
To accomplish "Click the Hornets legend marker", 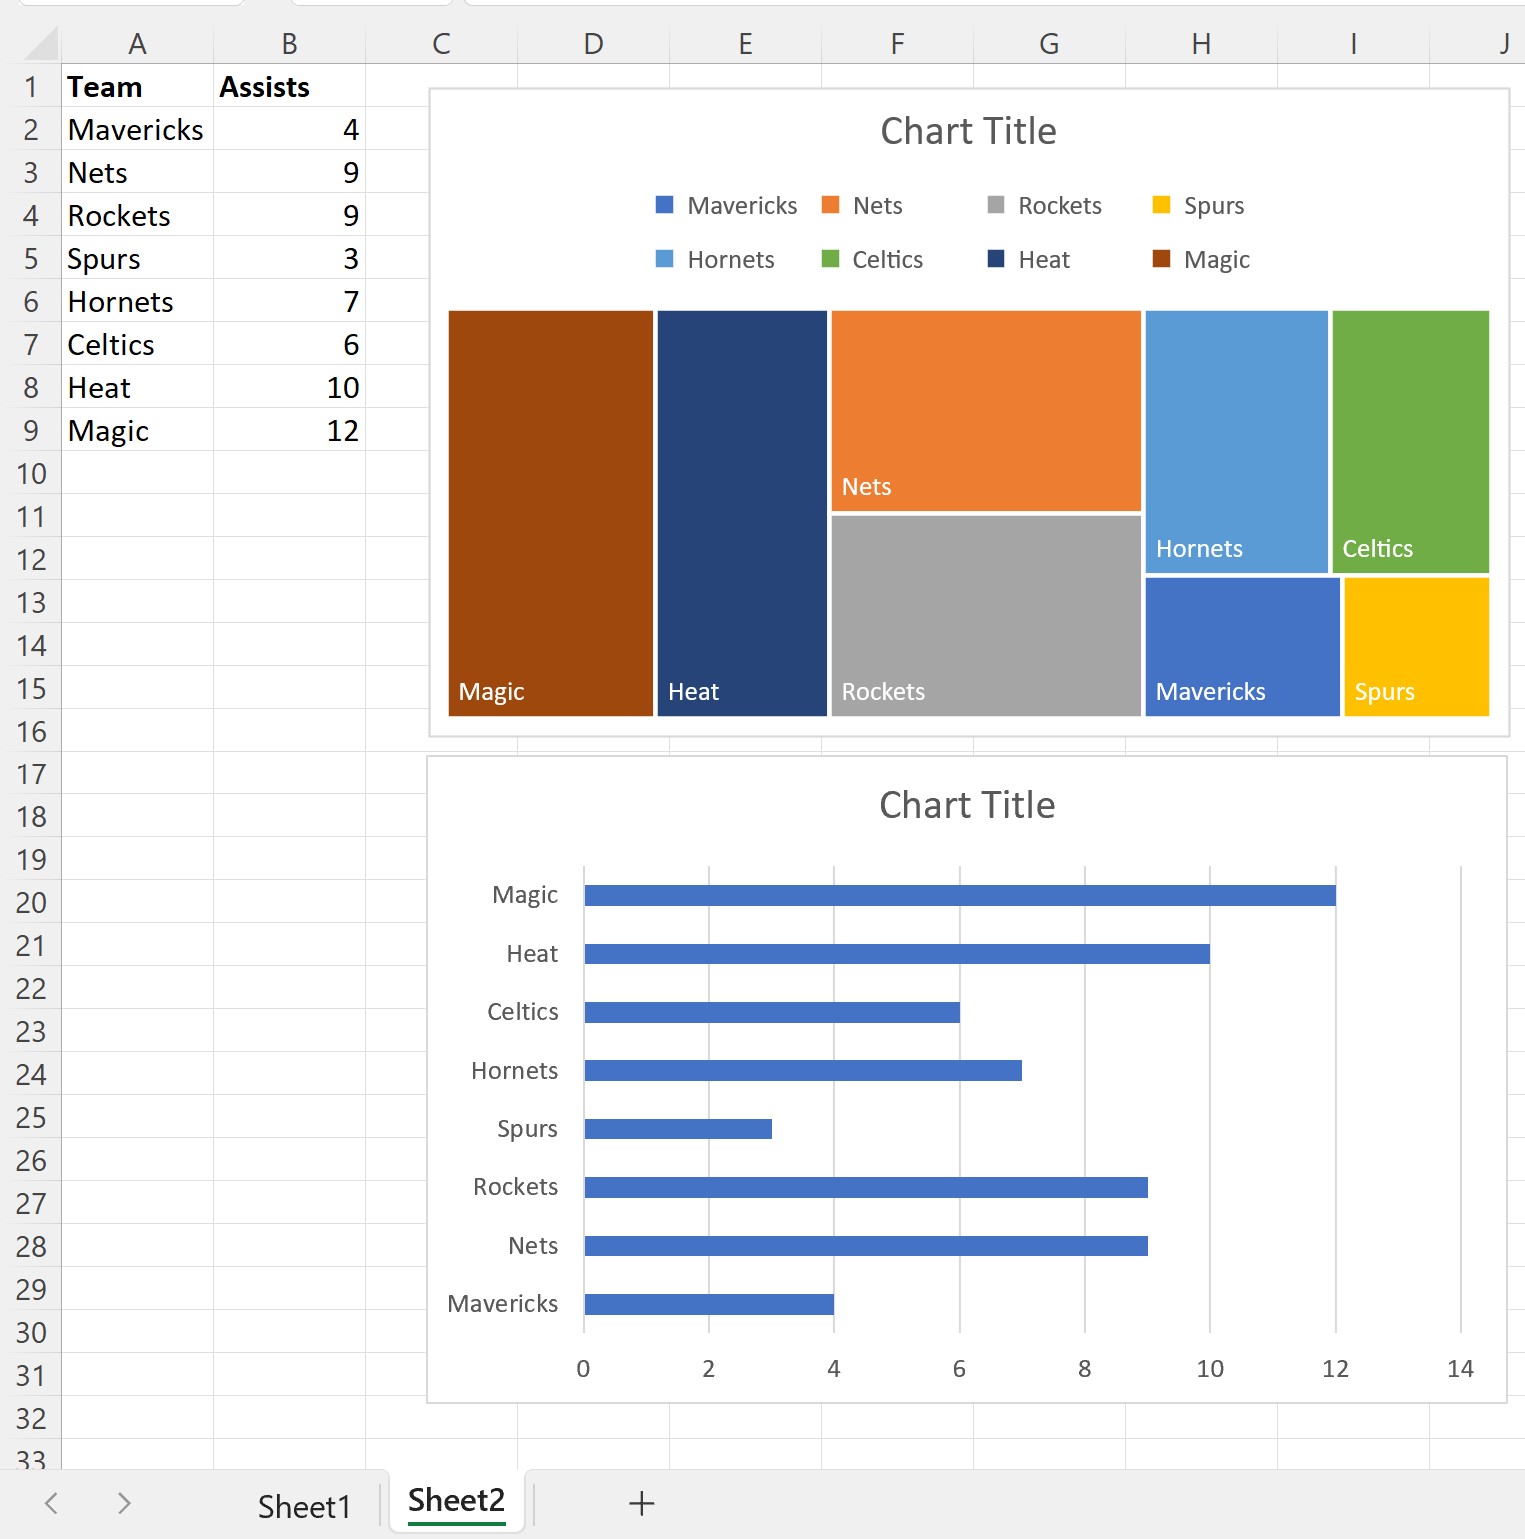I will [663, 259].
